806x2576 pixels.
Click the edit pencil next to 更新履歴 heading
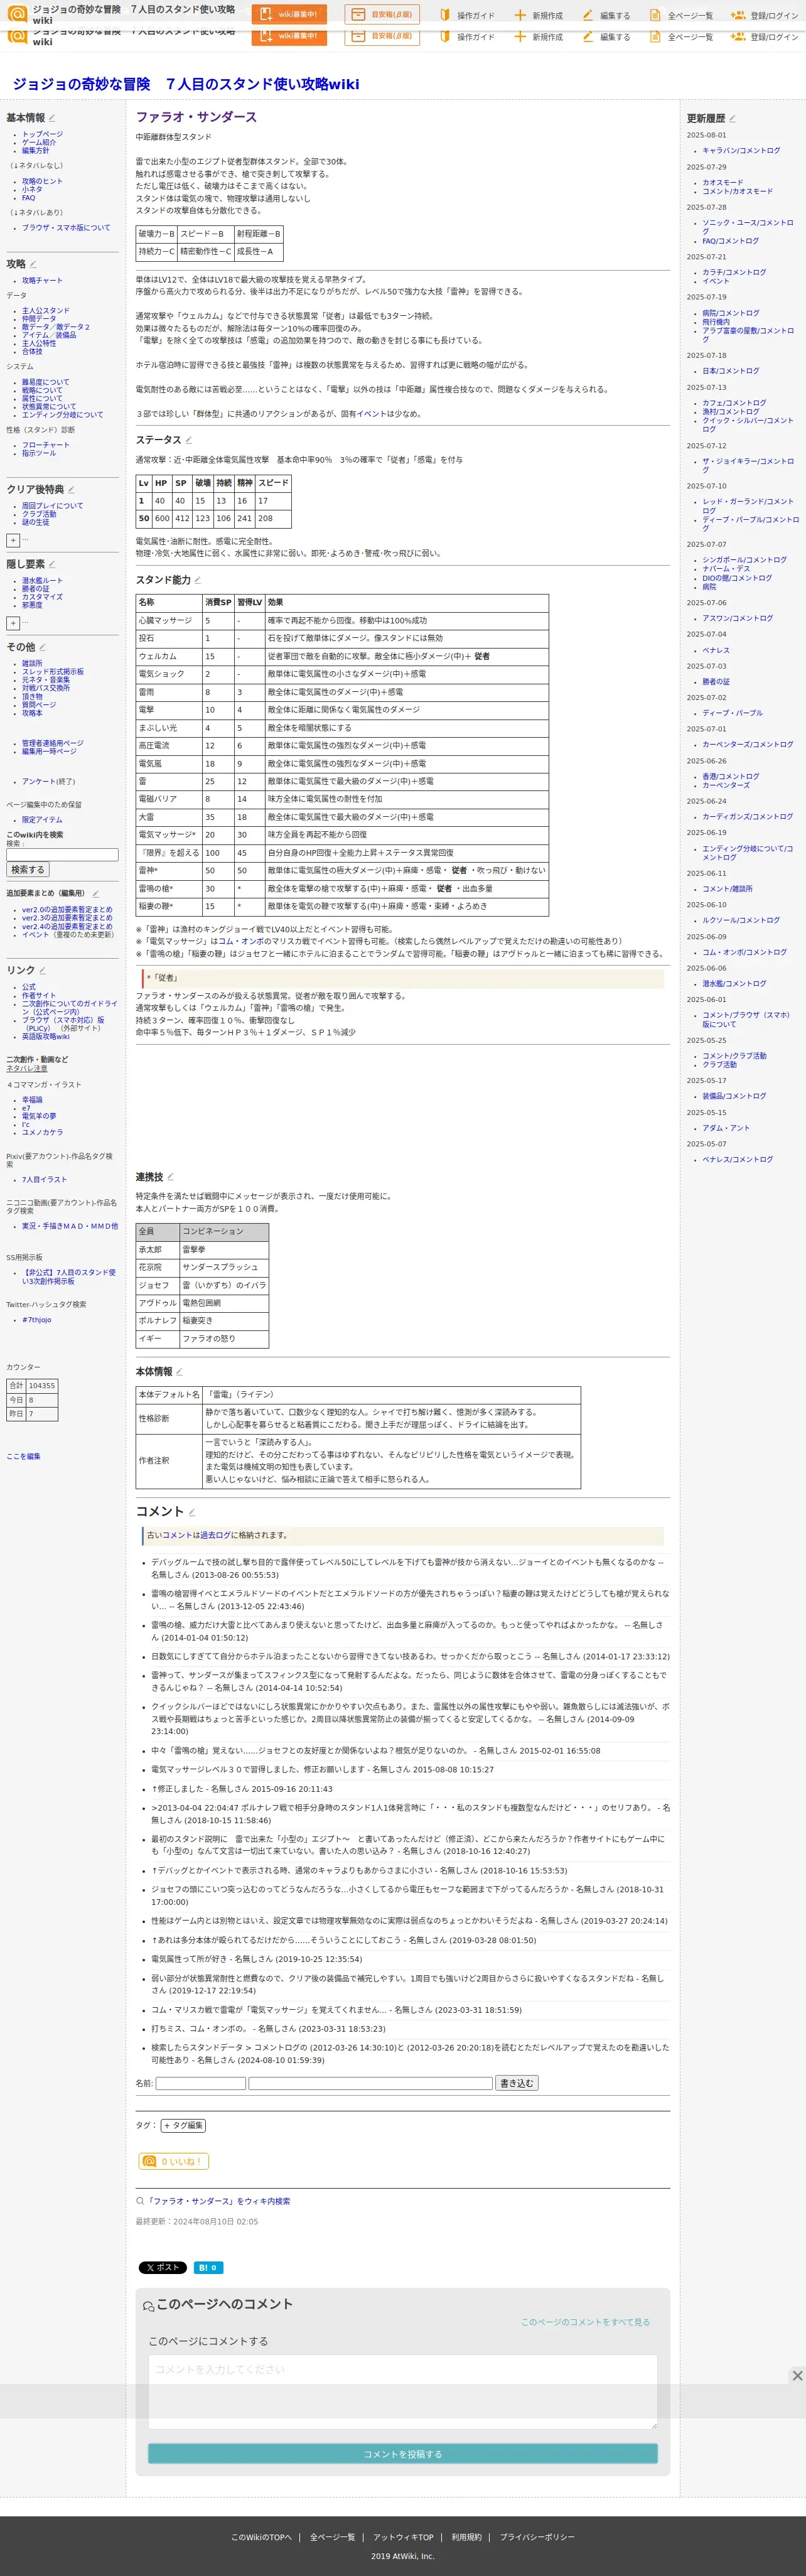tap(733, 118)
